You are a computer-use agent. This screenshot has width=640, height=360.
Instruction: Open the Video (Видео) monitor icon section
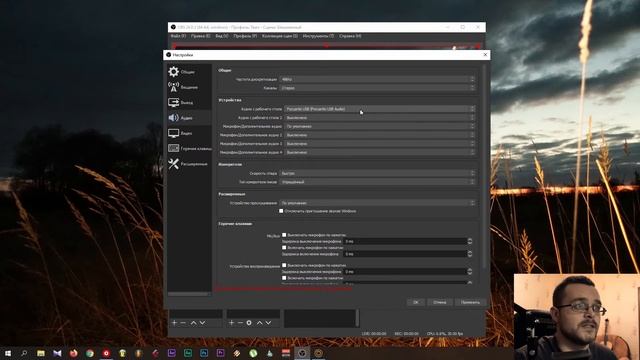(189, 133)
